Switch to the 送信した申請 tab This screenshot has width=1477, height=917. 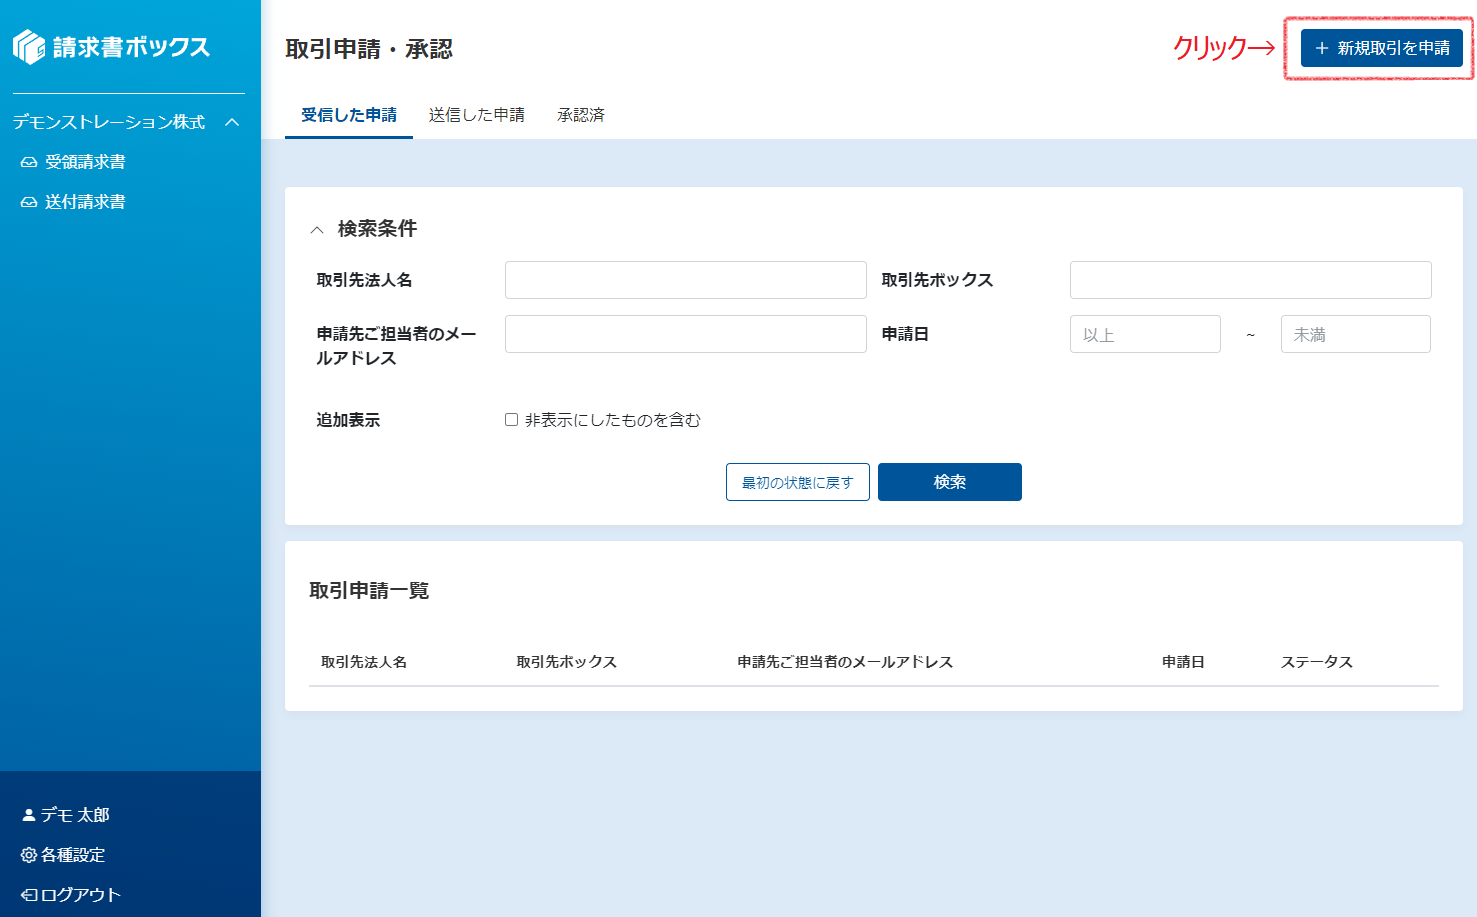click(477, 115)
